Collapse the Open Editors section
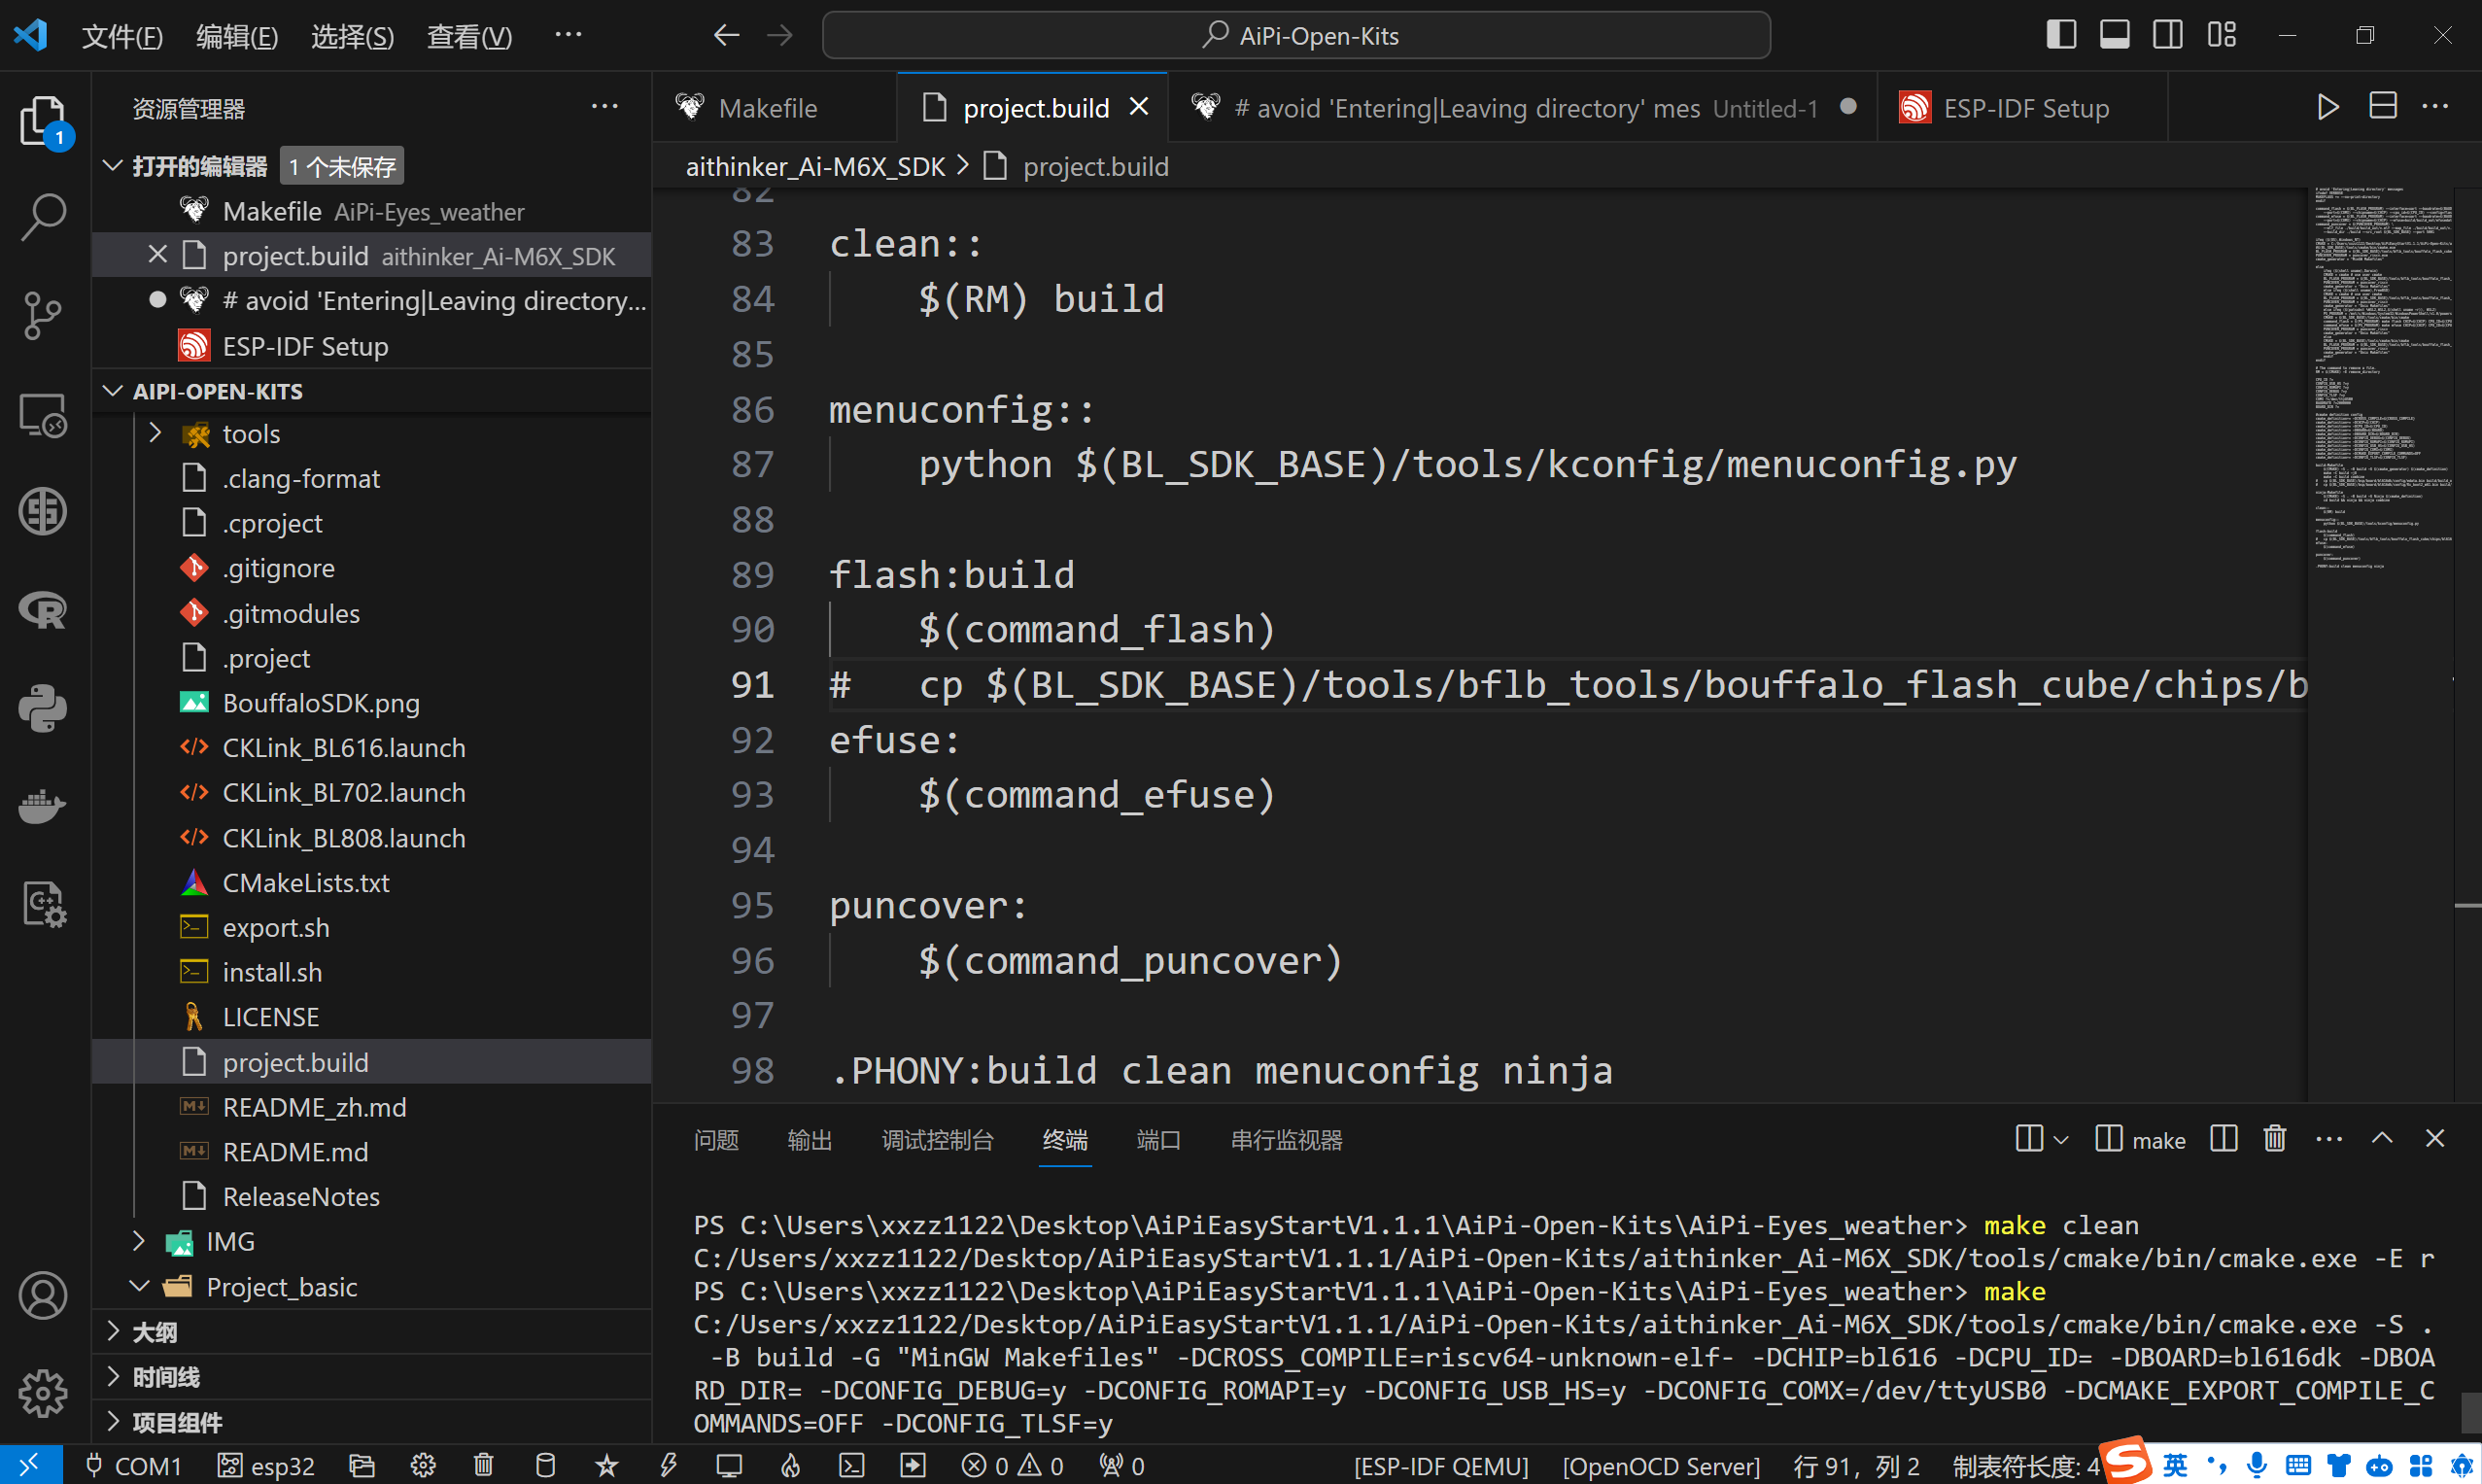The width and height of the screenshot is (2482, 1484). [x=113, y=166]
